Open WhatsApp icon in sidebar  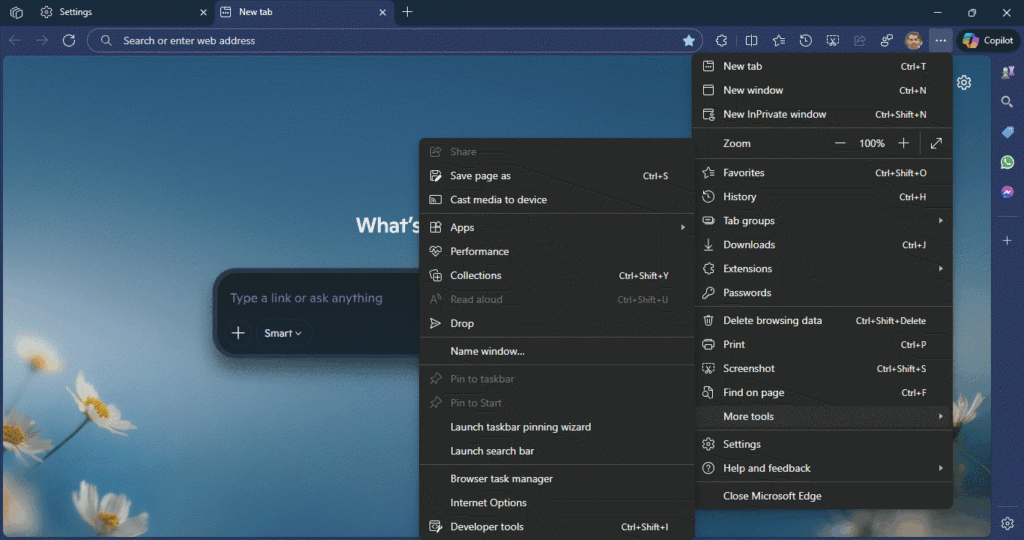pos(1007,162)
